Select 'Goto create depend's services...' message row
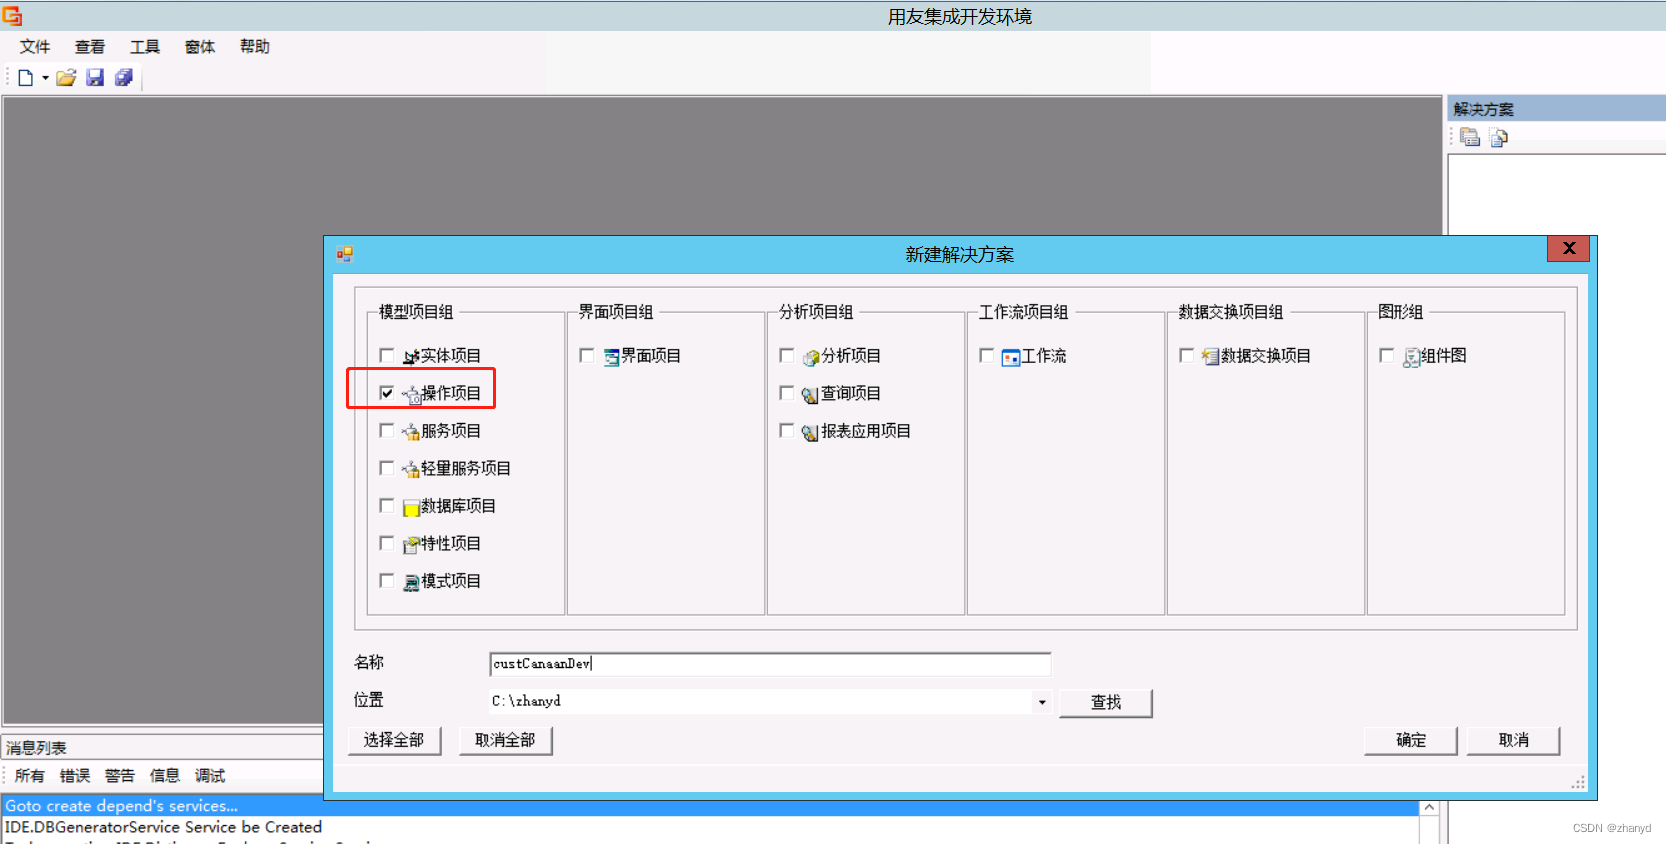Screen dimensions: 1666x844 [711, 806]
